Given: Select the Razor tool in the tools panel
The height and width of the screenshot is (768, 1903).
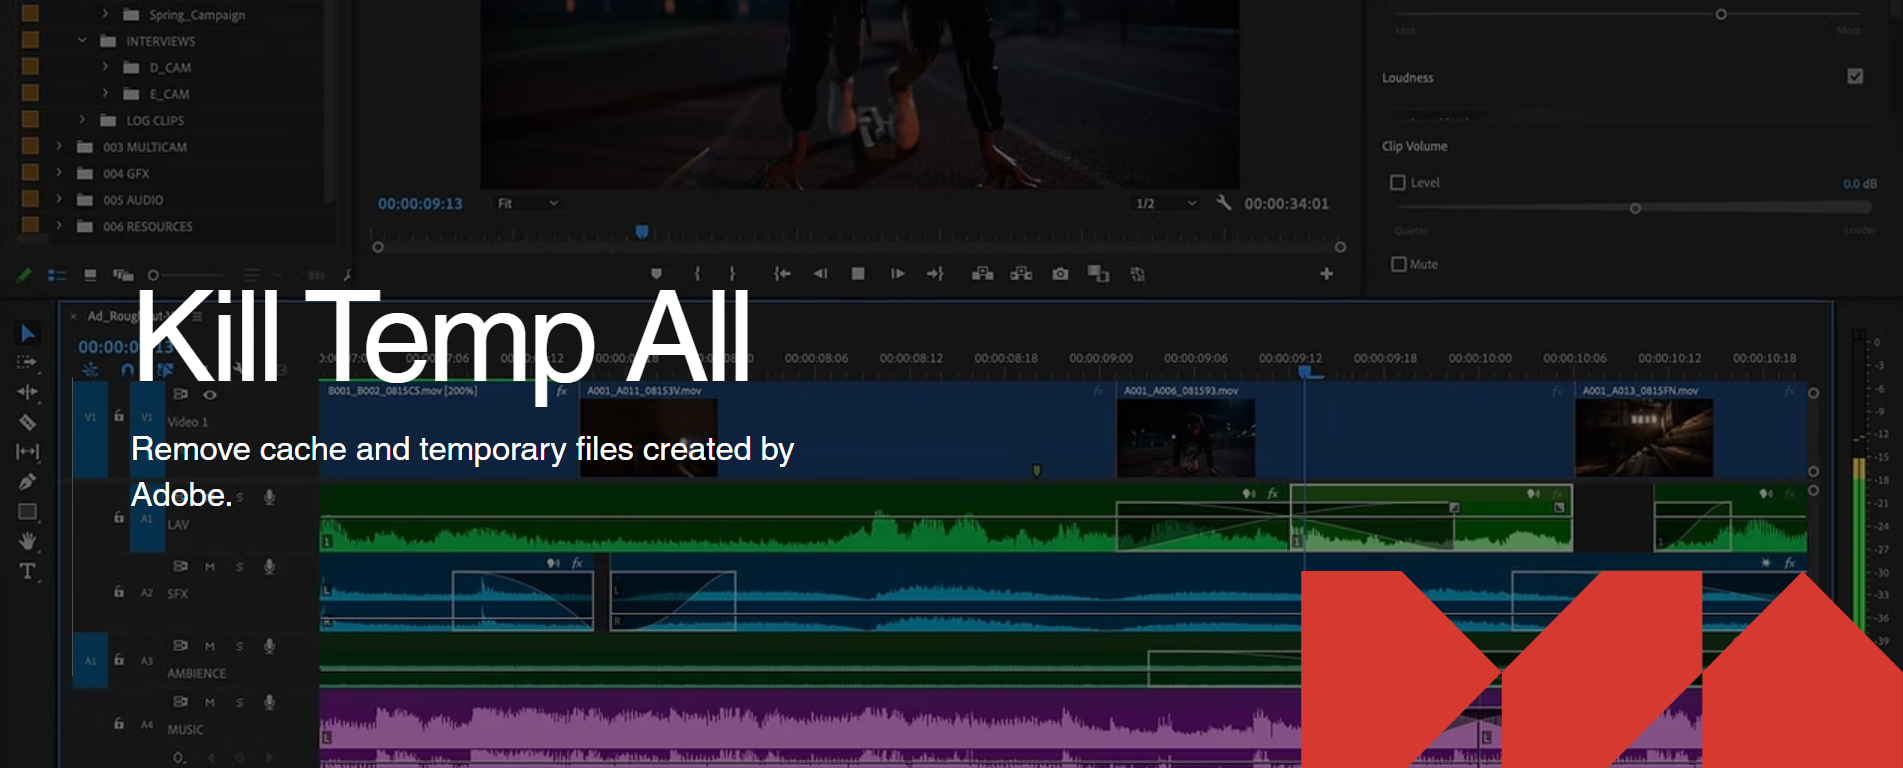Looking at the screenshot, I should 28,422.
